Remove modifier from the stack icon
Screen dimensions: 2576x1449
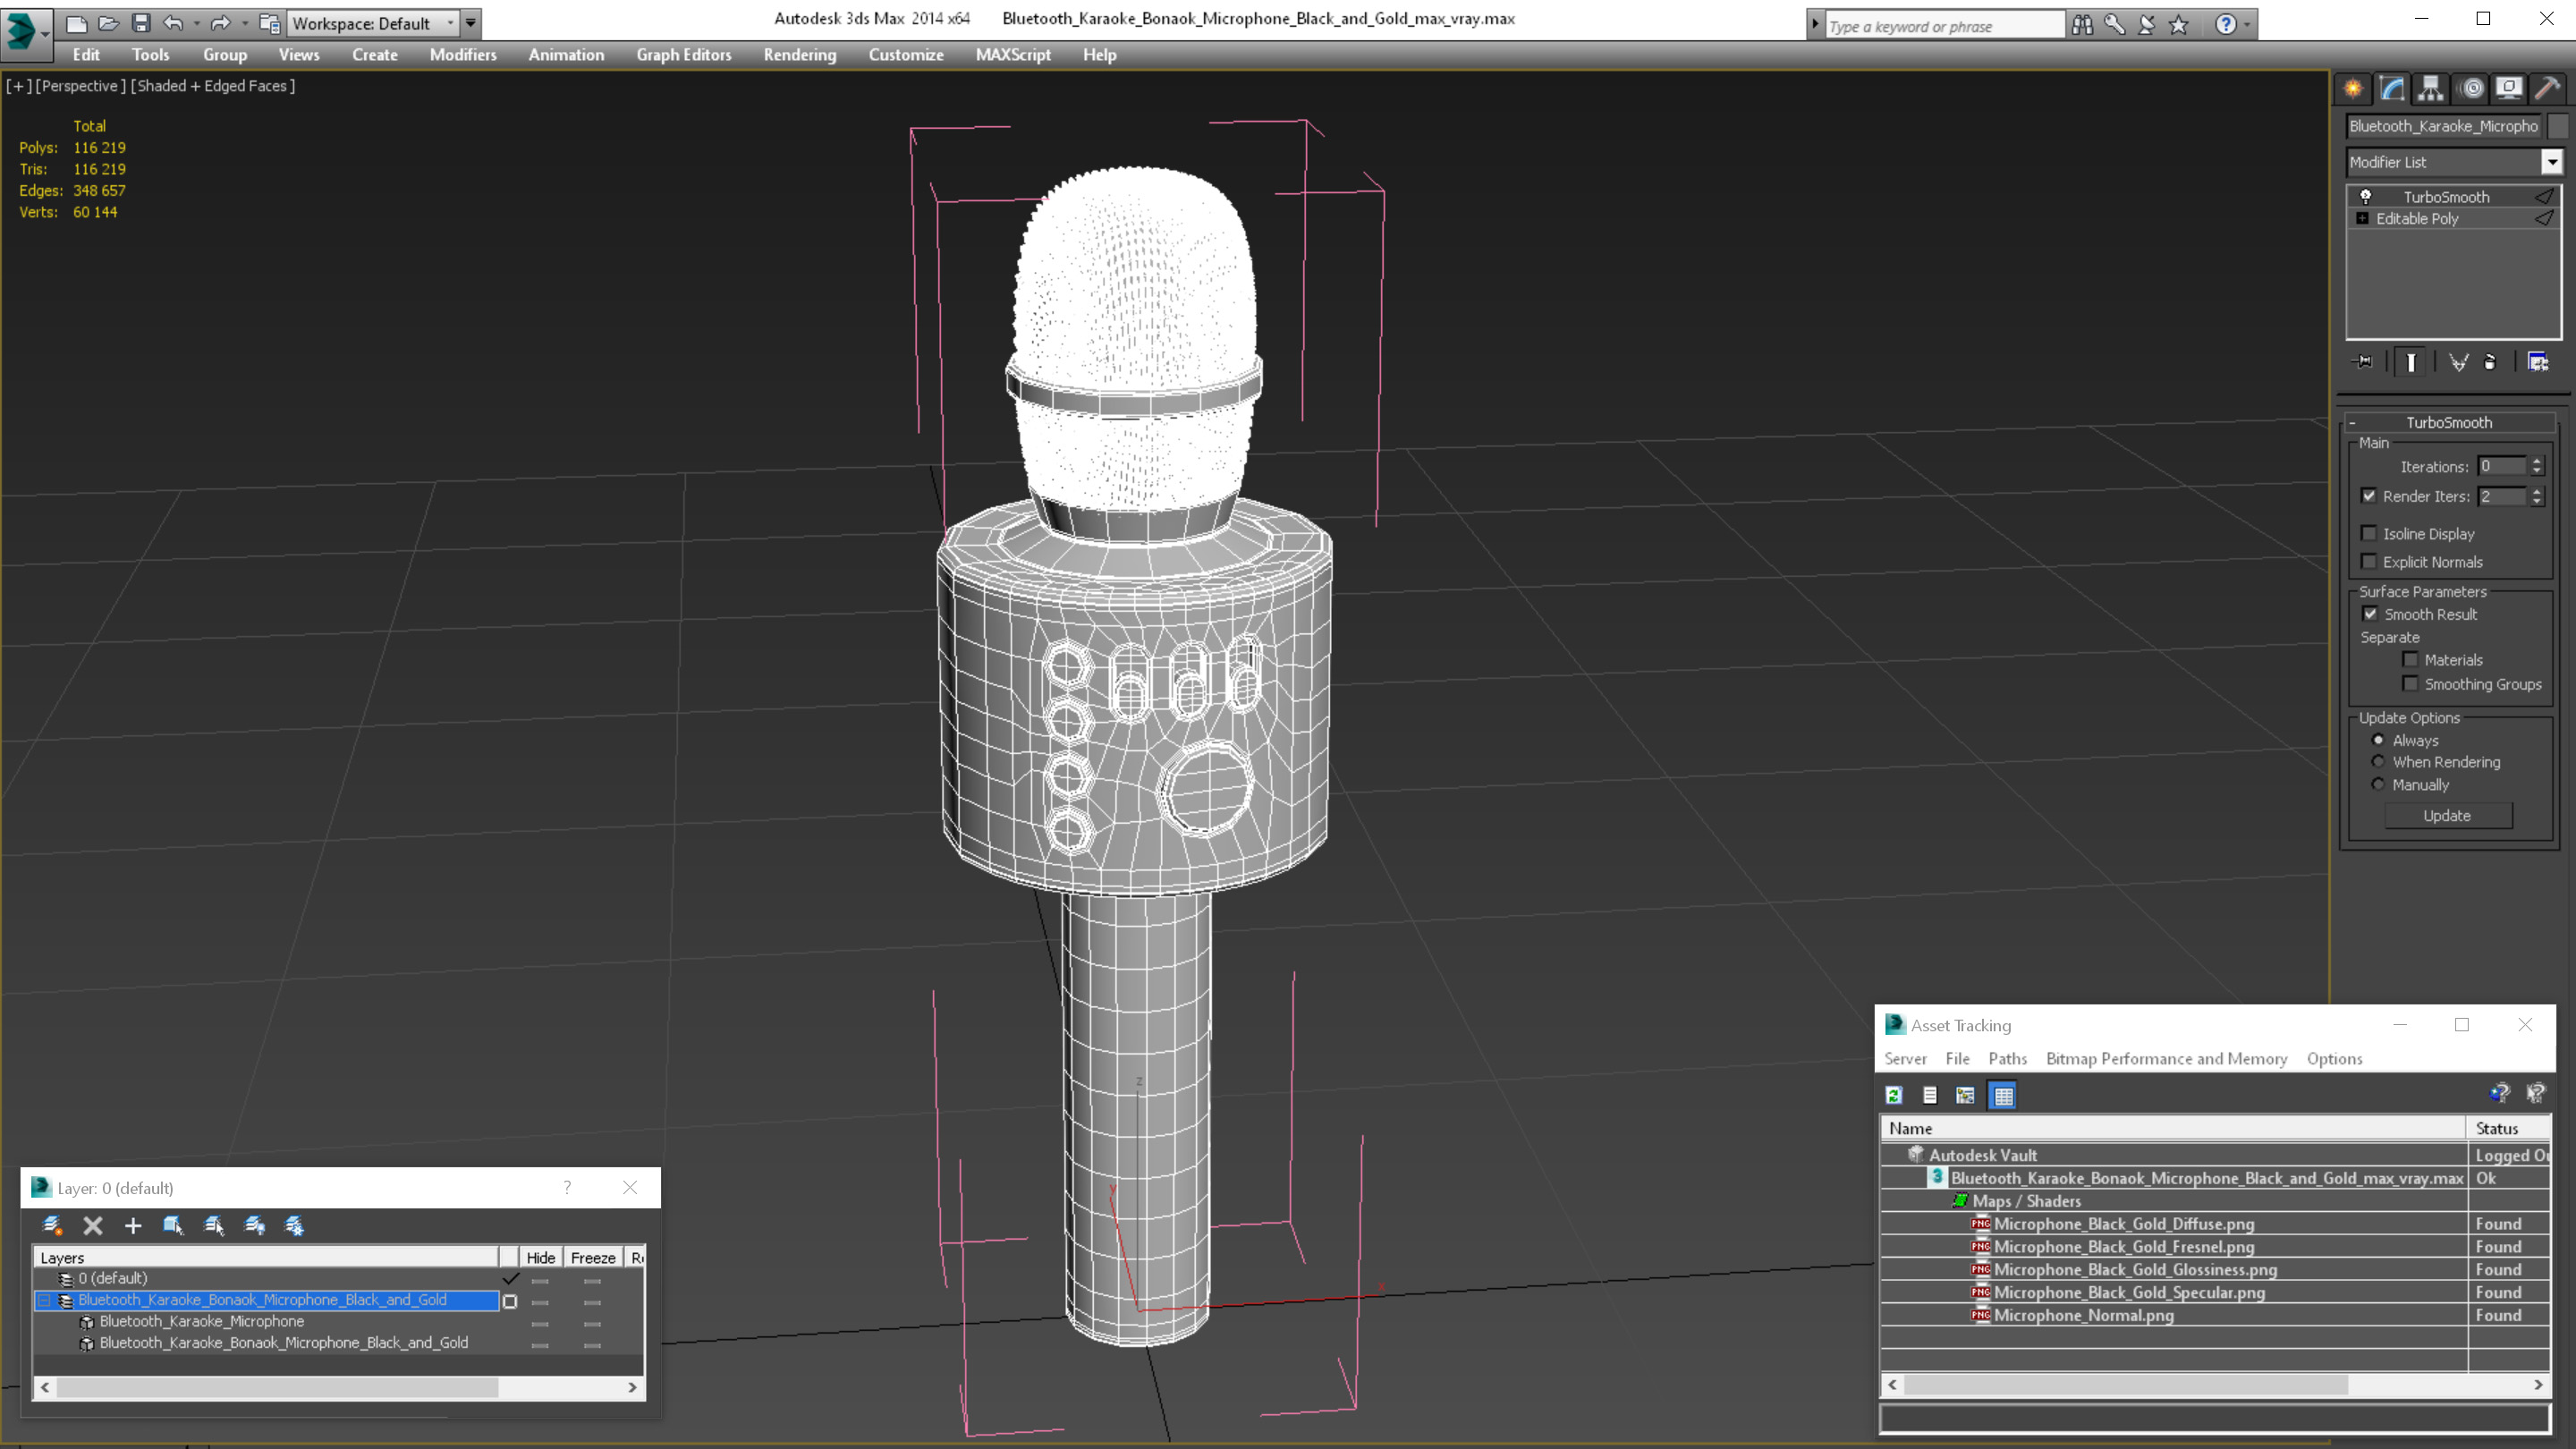[x=2490, y=362]
